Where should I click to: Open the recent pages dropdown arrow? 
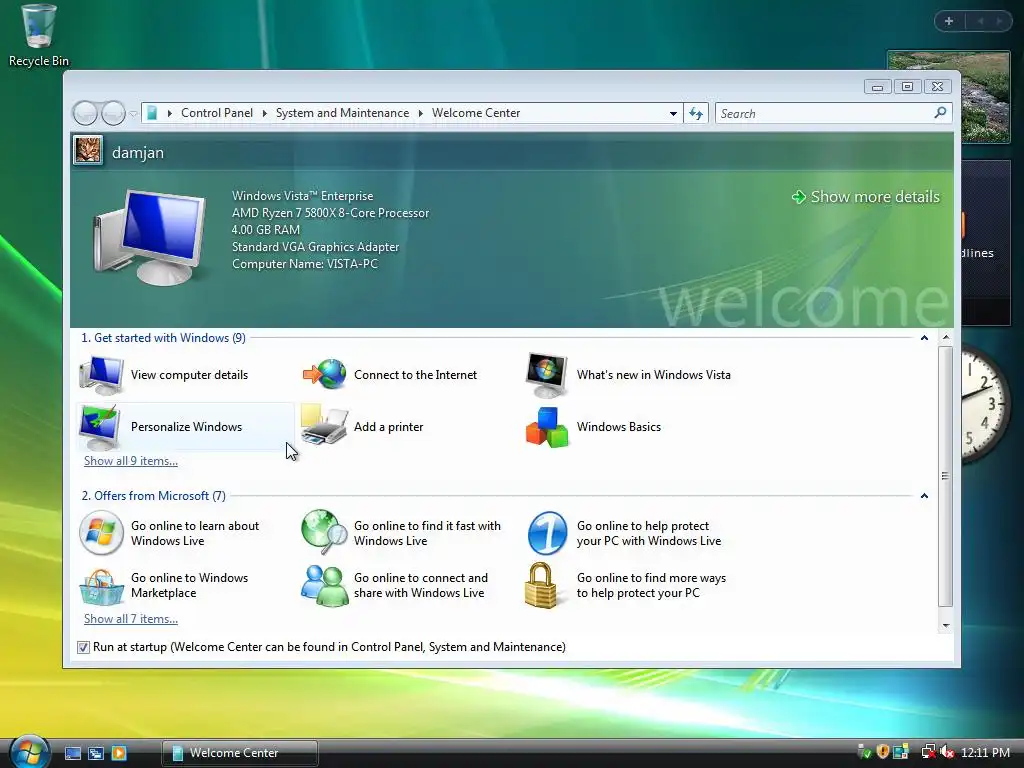[133, 114]
